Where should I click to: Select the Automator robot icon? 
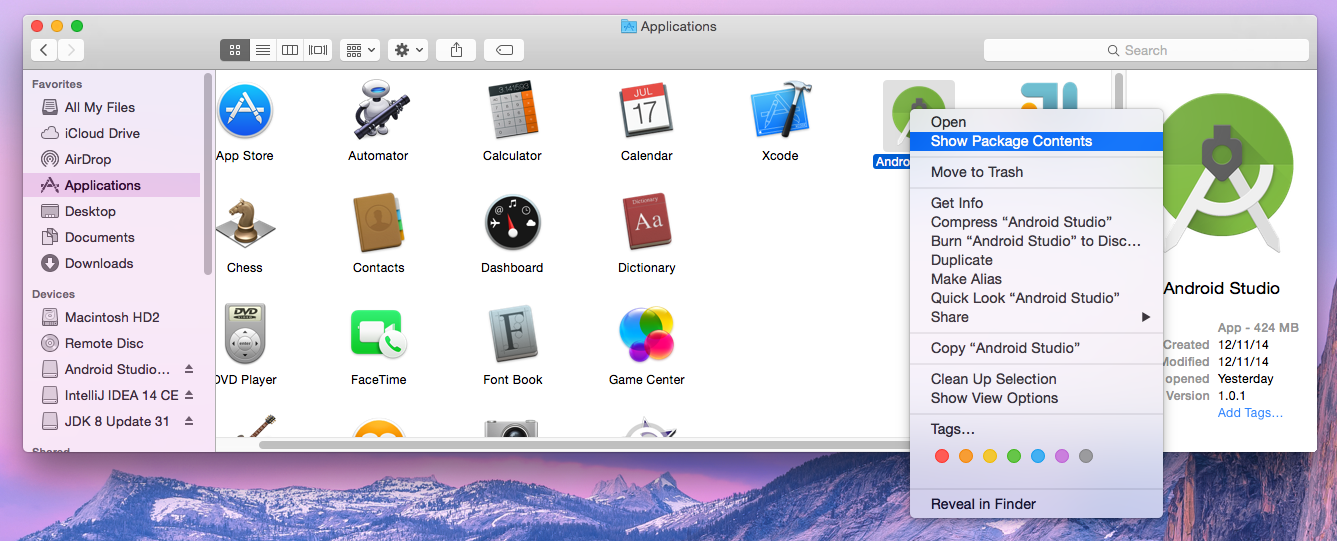pos(378,110)
